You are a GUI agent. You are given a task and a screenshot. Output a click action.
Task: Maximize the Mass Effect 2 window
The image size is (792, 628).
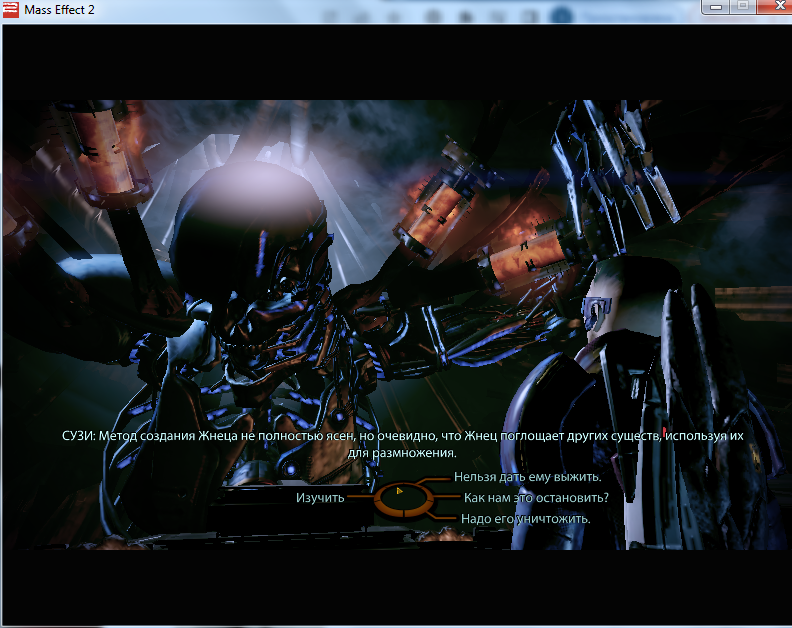(x=741, y=7)
